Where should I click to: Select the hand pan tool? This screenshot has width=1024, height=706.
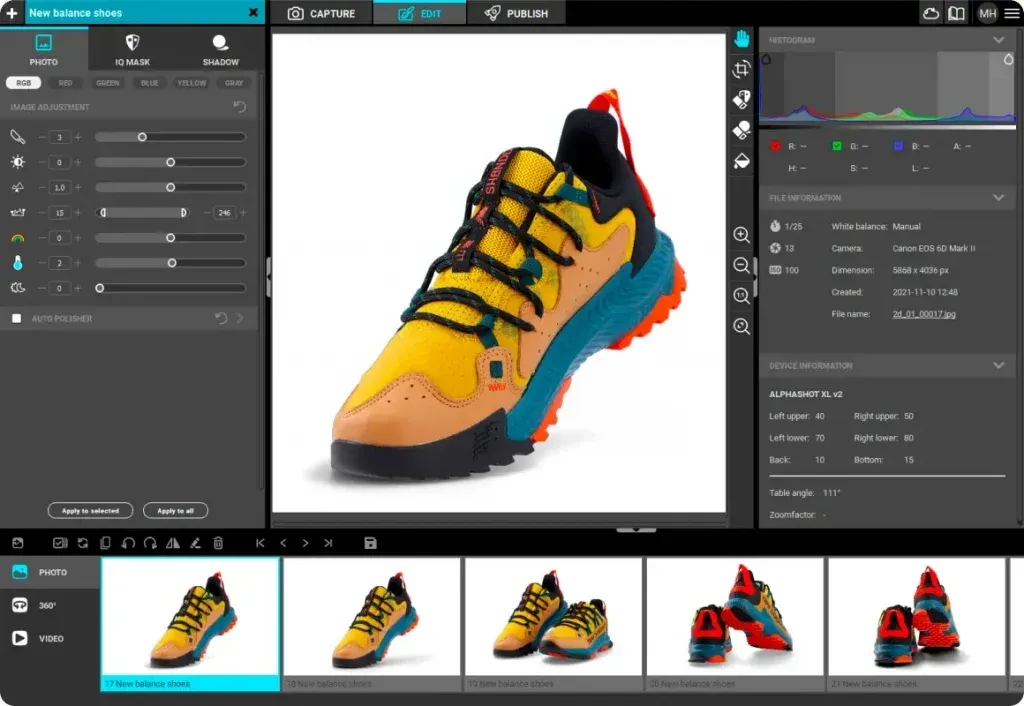741,39
